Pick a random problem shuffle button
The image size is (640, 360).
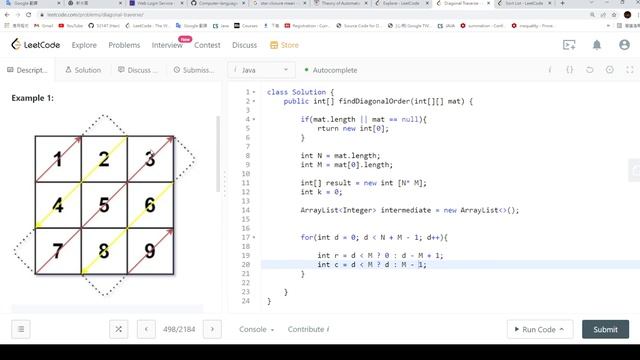click(118, 329)
